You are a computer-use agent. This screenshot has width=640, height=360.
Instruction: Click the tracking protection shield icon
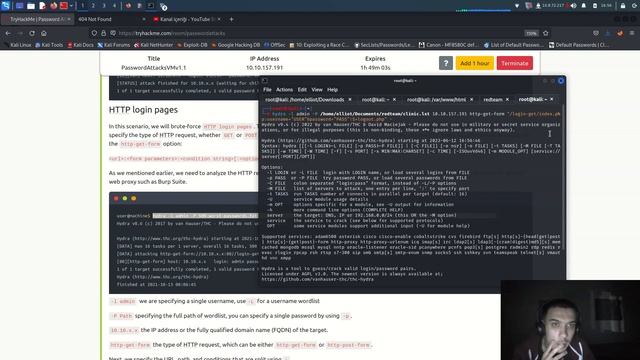point(94,33)
